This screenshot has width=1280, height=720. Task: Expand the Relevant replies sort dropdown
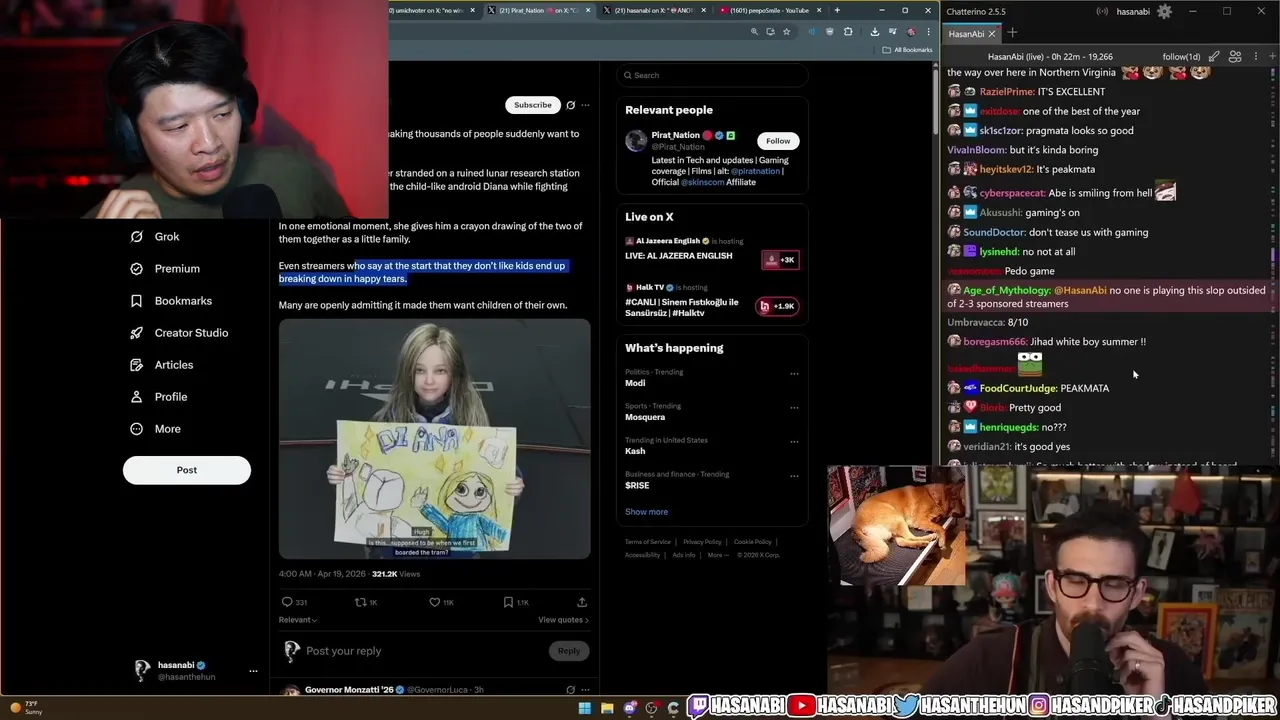(x=298, y=620)
